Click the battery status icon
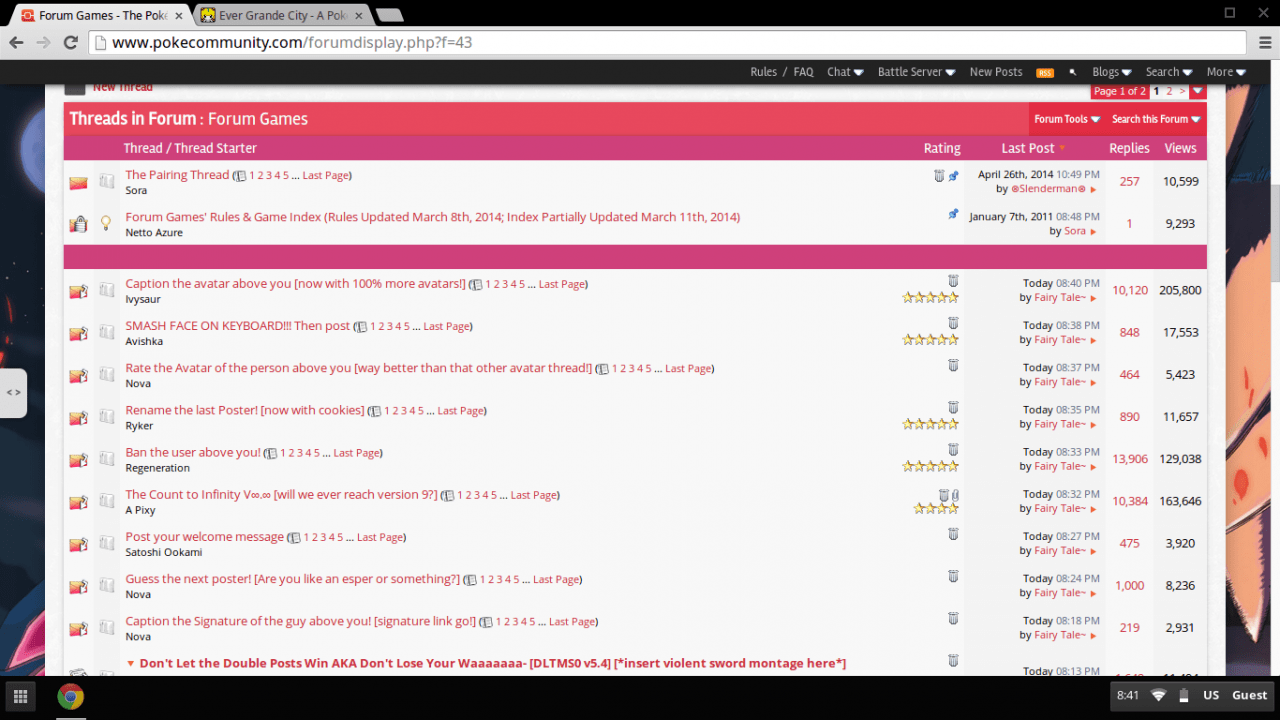Screen dimensions: 1280x720 (x=1184, y=695)
